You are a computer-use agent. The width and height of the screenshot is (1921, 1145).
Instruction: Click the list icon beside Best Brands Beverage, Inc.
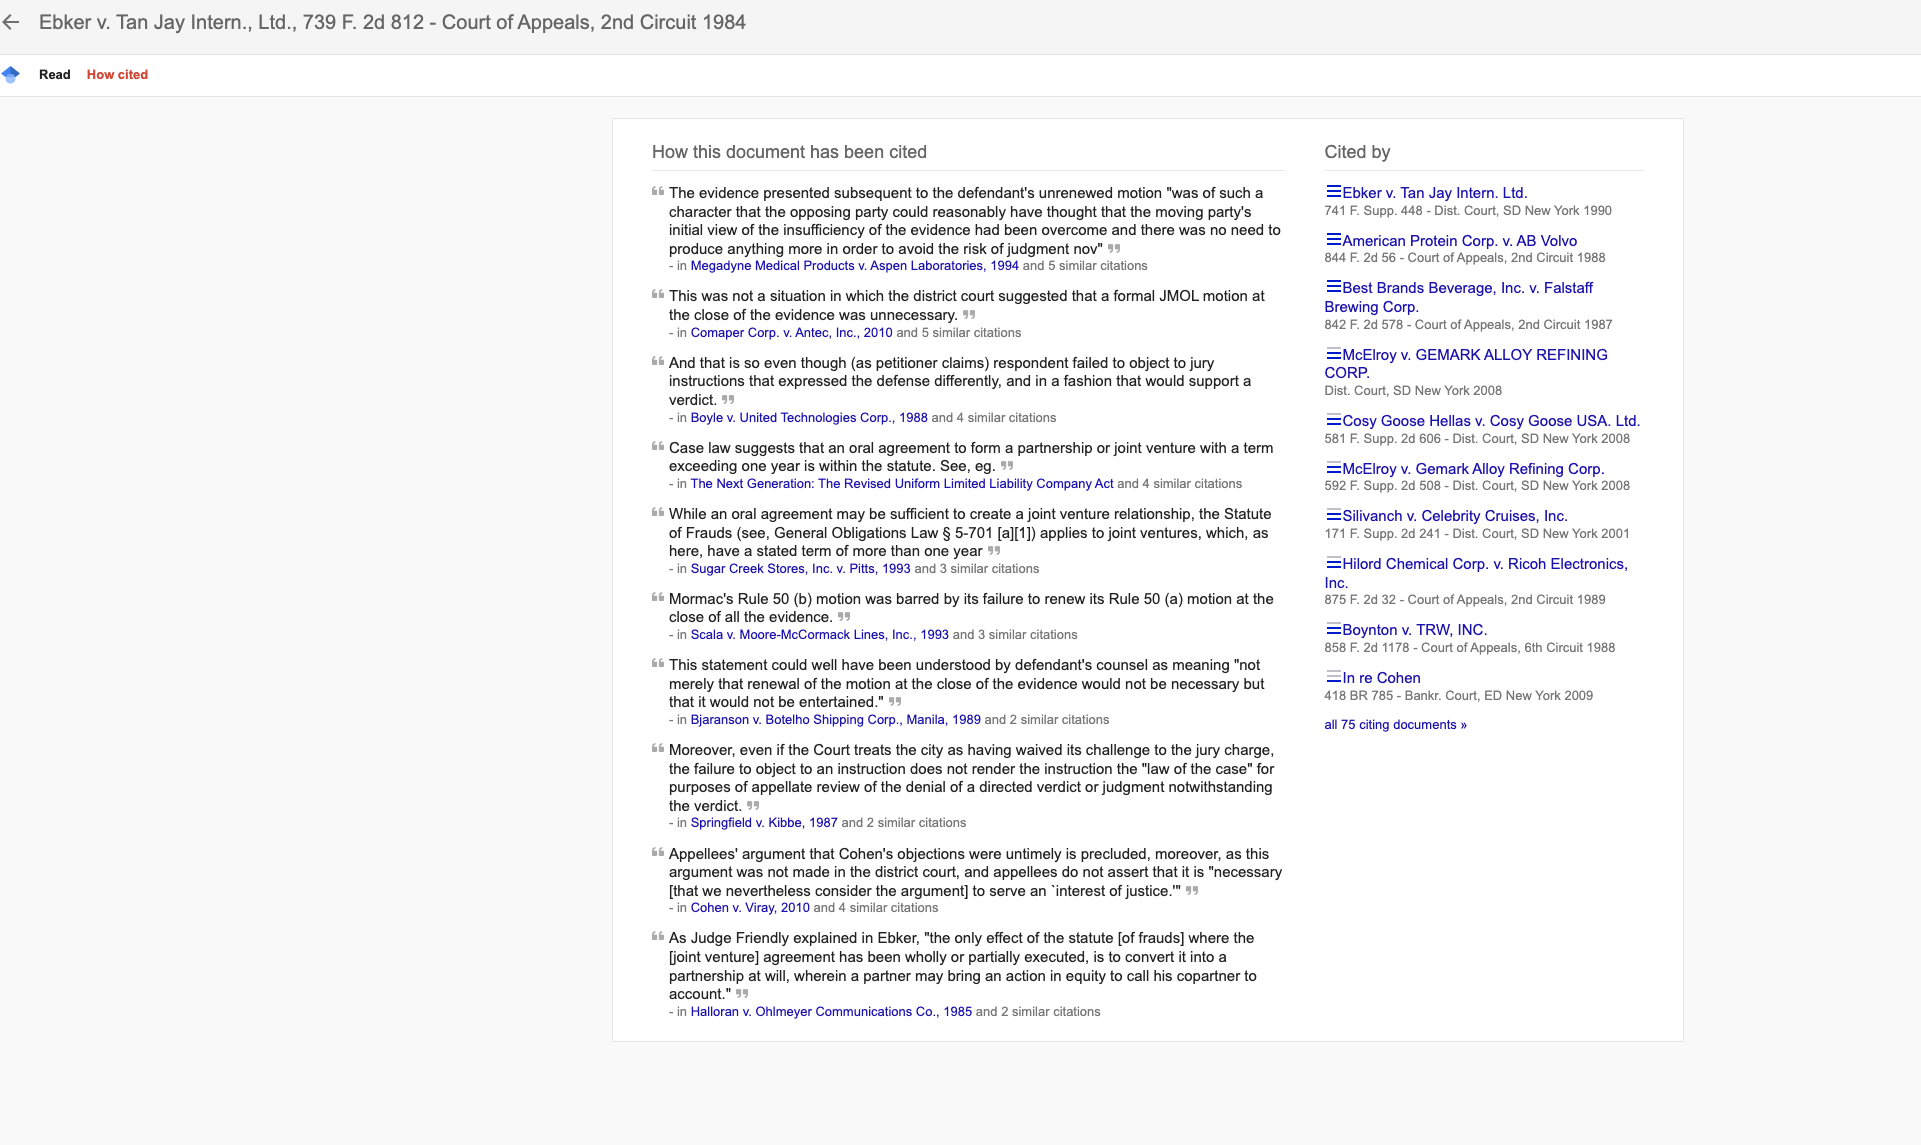click(1333, 287)
